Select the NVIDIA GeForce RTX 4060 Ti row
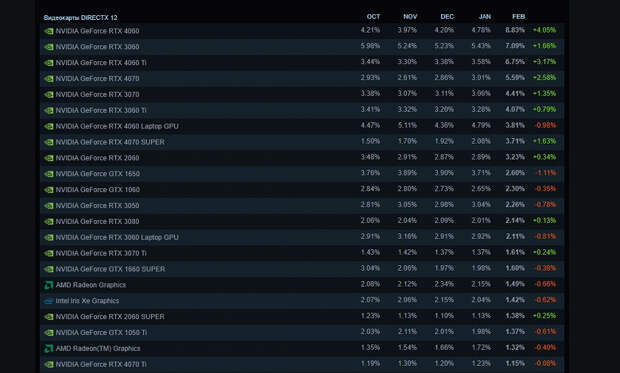 click(x=302, y=62)
